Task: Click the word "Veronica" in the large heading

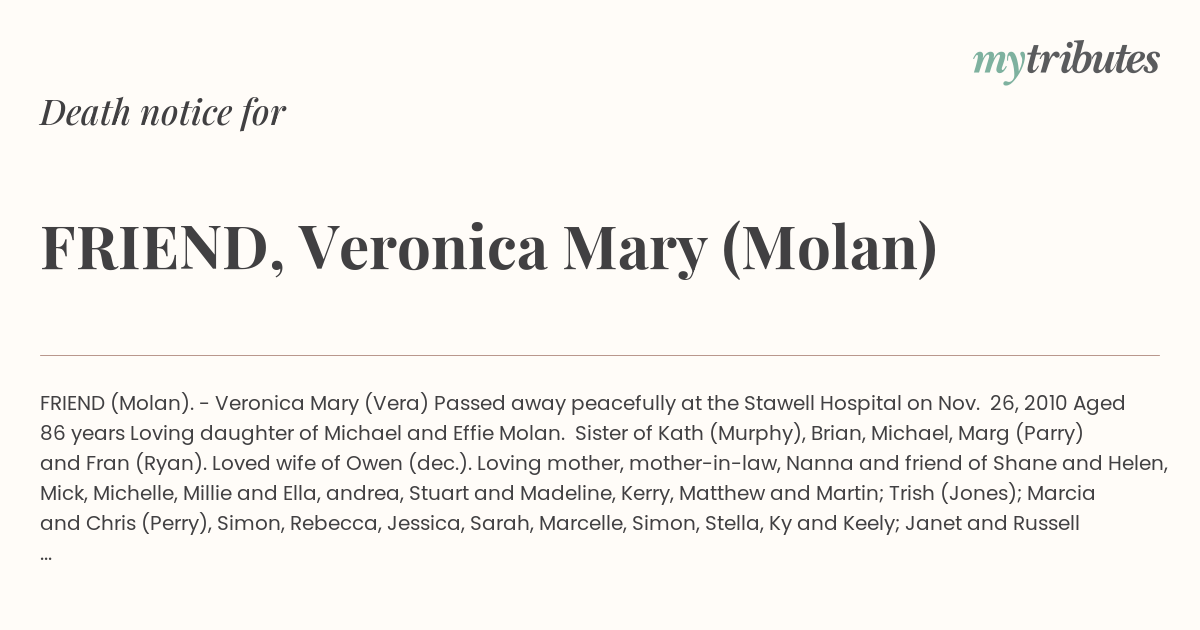Action: click(422, 247)
